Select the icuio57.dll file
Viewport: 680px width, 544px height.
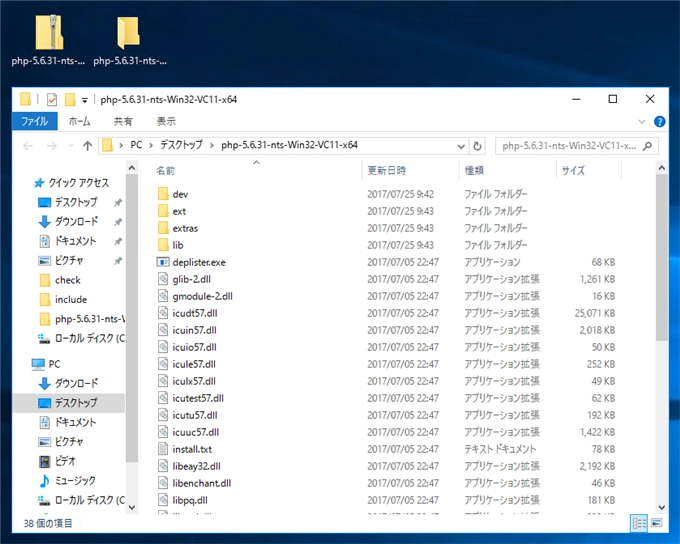click(x=187, y=347)
